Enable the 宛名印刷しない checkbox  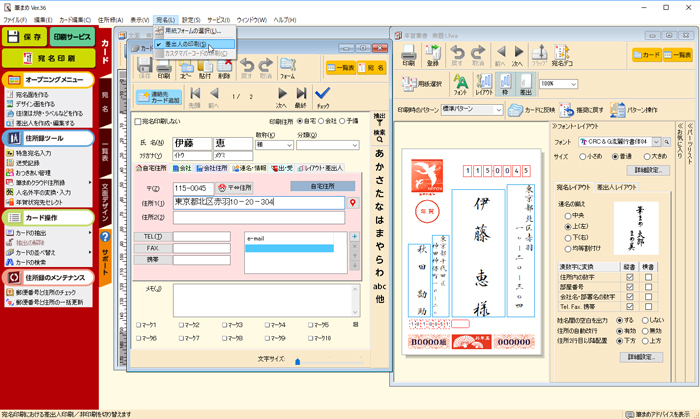click(x=137, y=122)
